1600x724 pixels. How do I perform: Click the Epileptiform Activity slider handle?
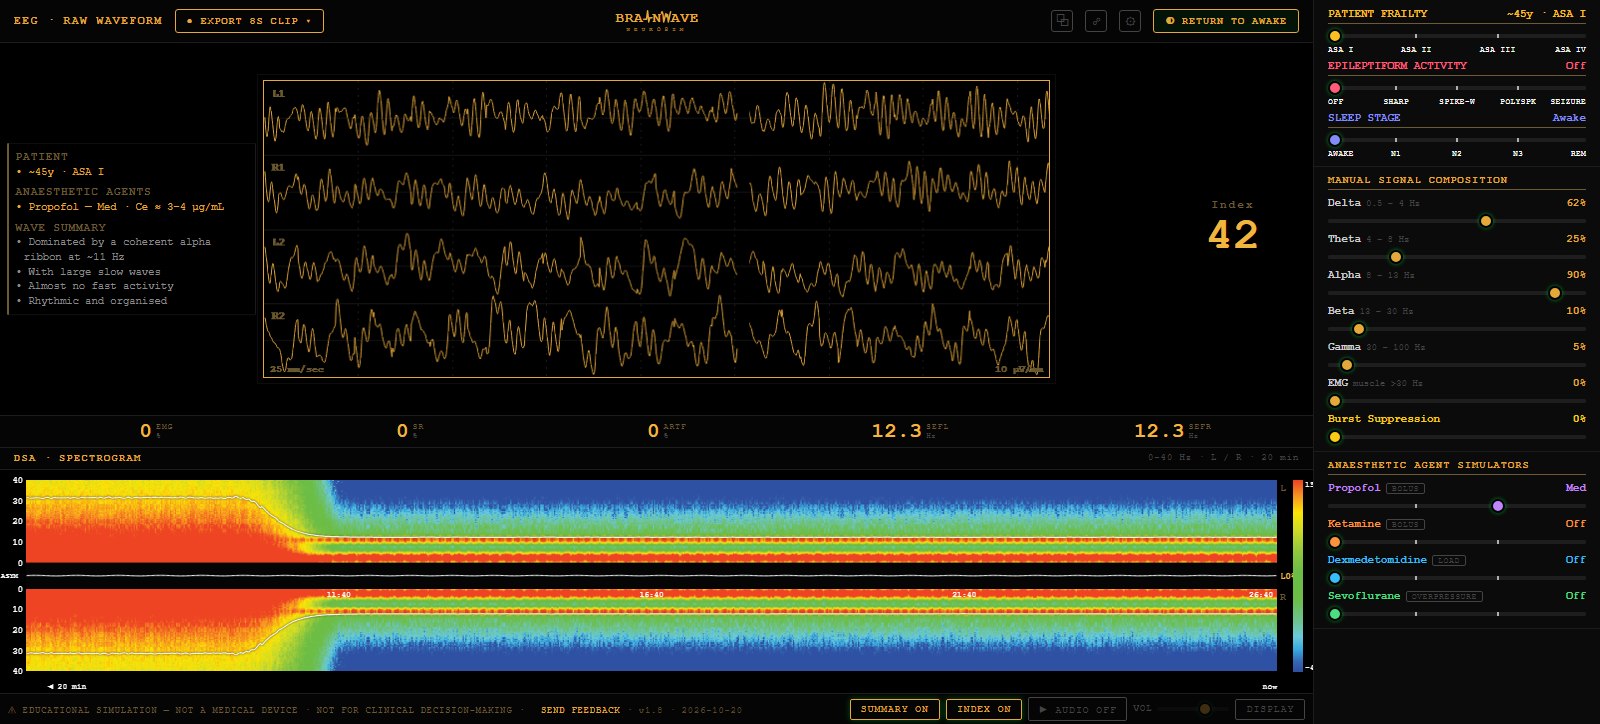tap(1335, 88)
